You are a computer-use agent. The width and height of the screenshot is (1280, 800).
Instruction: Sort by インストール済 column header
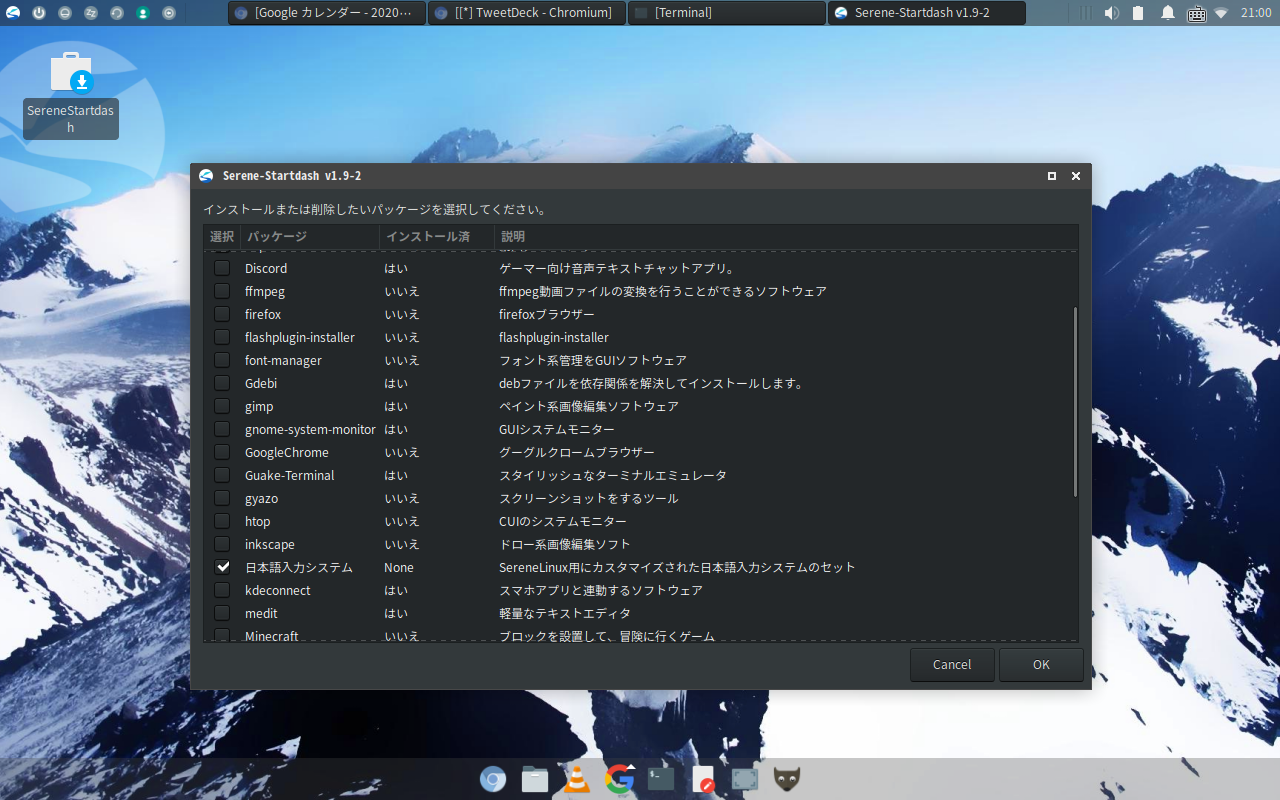coord(437,237)
